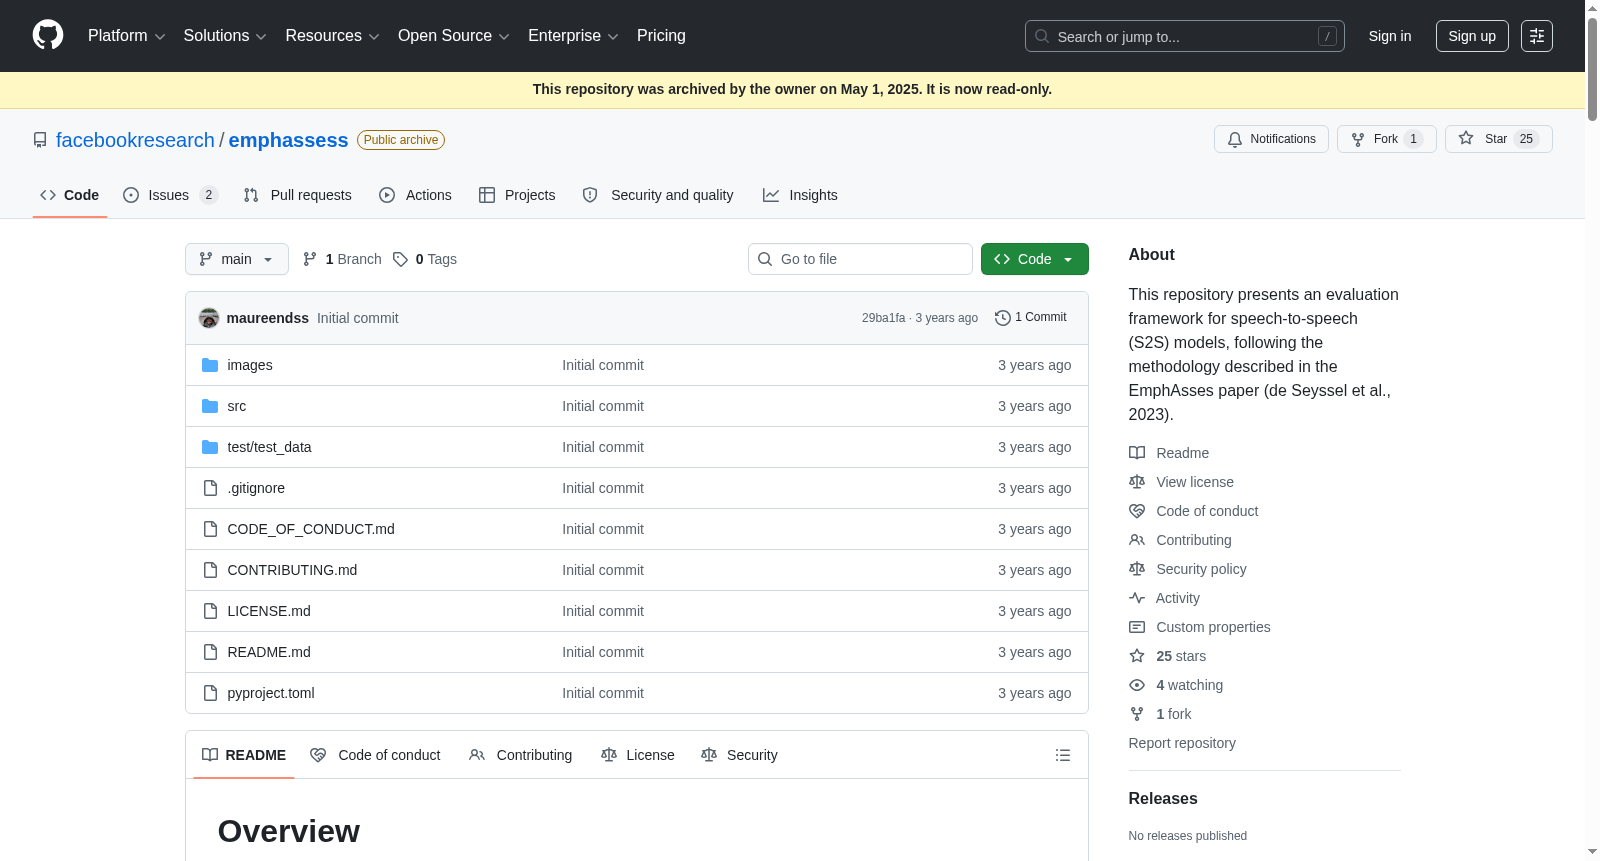This screenshot has height=861, width=1600.
Task: Click the Notifications bell button
Action: (x=1271, y=139)
